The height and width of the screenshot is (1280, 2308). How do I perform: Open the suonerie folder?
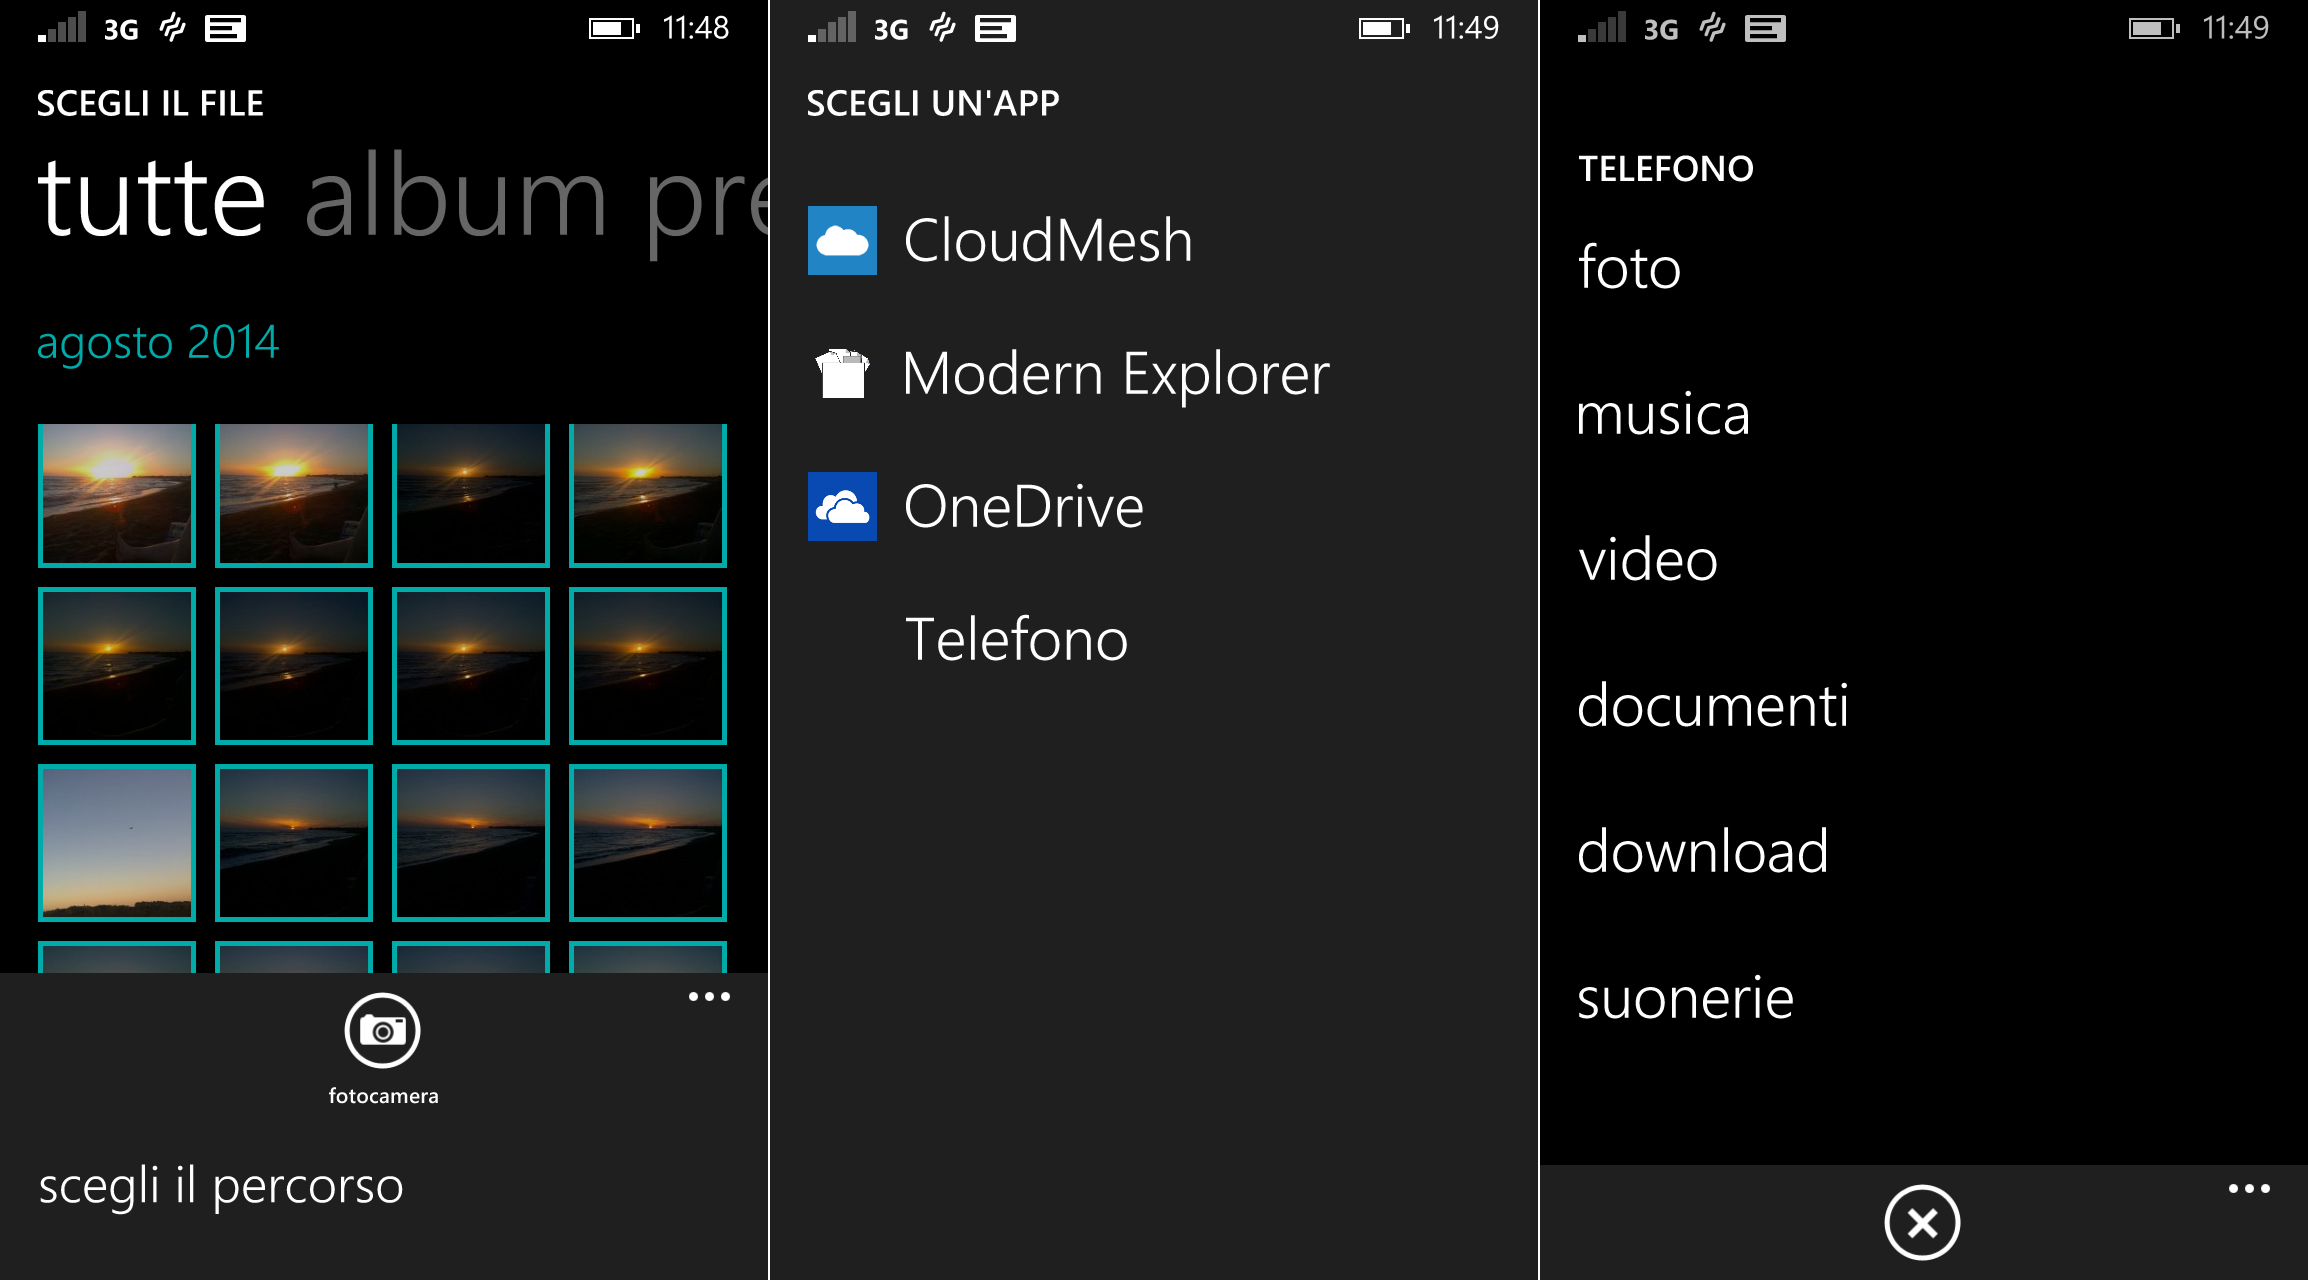[1685, 997]
